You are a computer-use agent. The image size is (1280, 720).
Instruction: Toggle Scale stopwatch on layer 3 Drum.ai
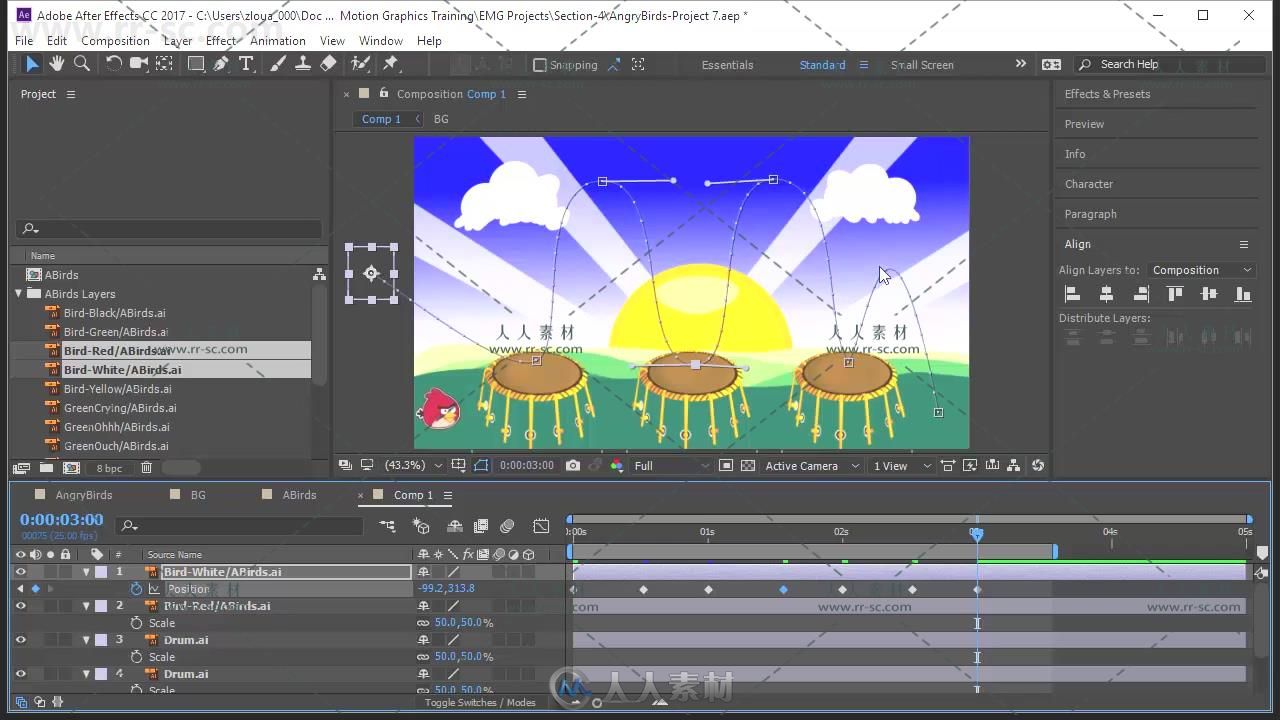click(x=137, y=657)
